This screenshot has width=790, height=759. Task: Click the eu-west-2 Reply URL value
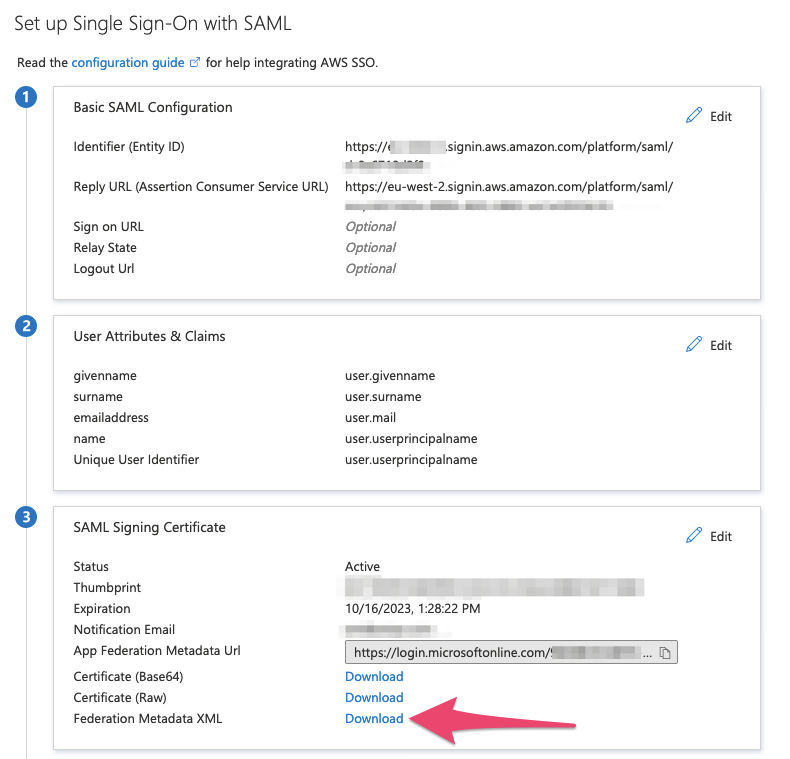coord(508,187)
